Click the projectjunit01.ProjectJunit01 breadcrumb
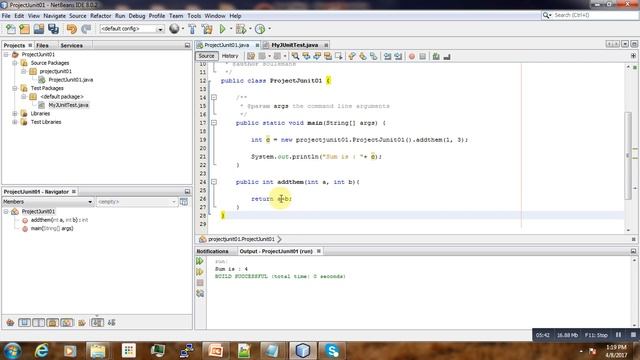 pos(241,239)
